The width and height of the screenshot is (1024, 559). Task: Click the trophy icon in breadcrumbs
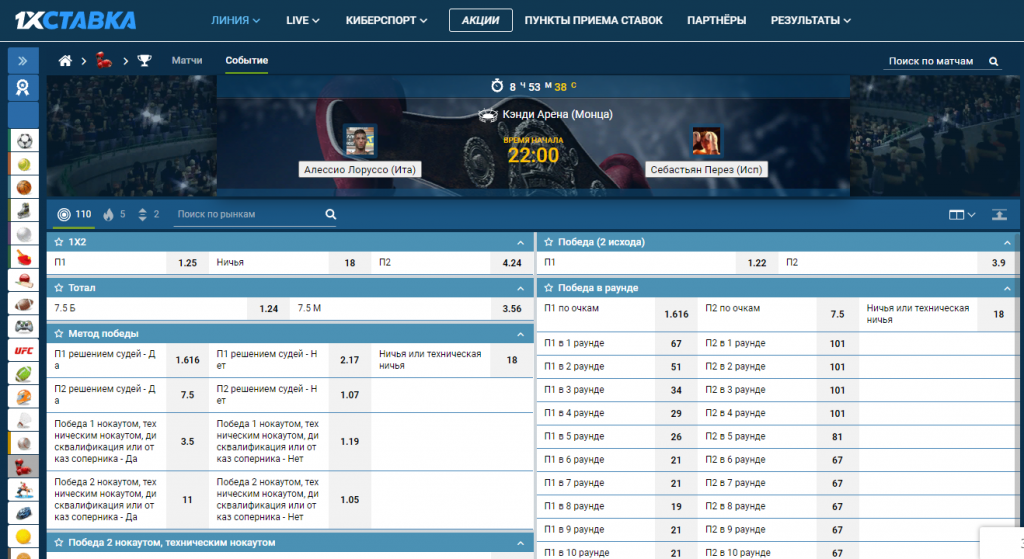tap(144, 61)
